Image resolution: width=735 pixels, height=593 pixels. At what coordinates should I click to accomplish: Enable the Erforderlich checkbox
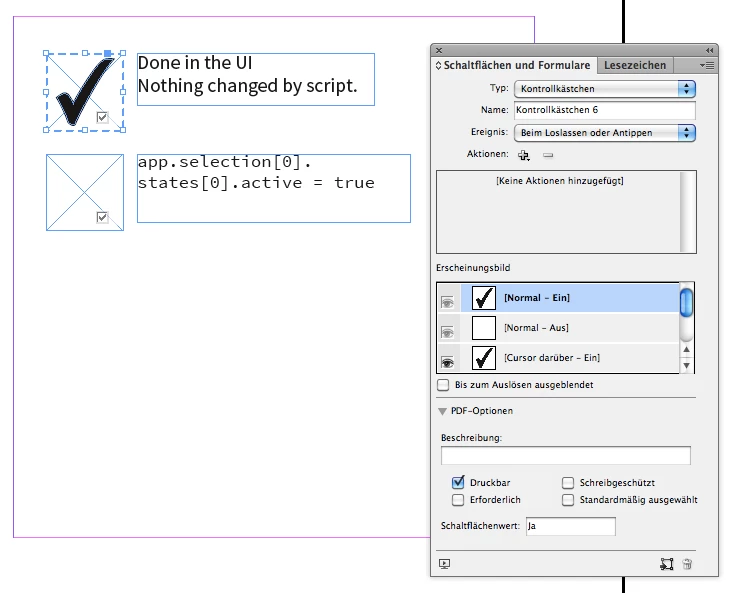coord(458,500)
